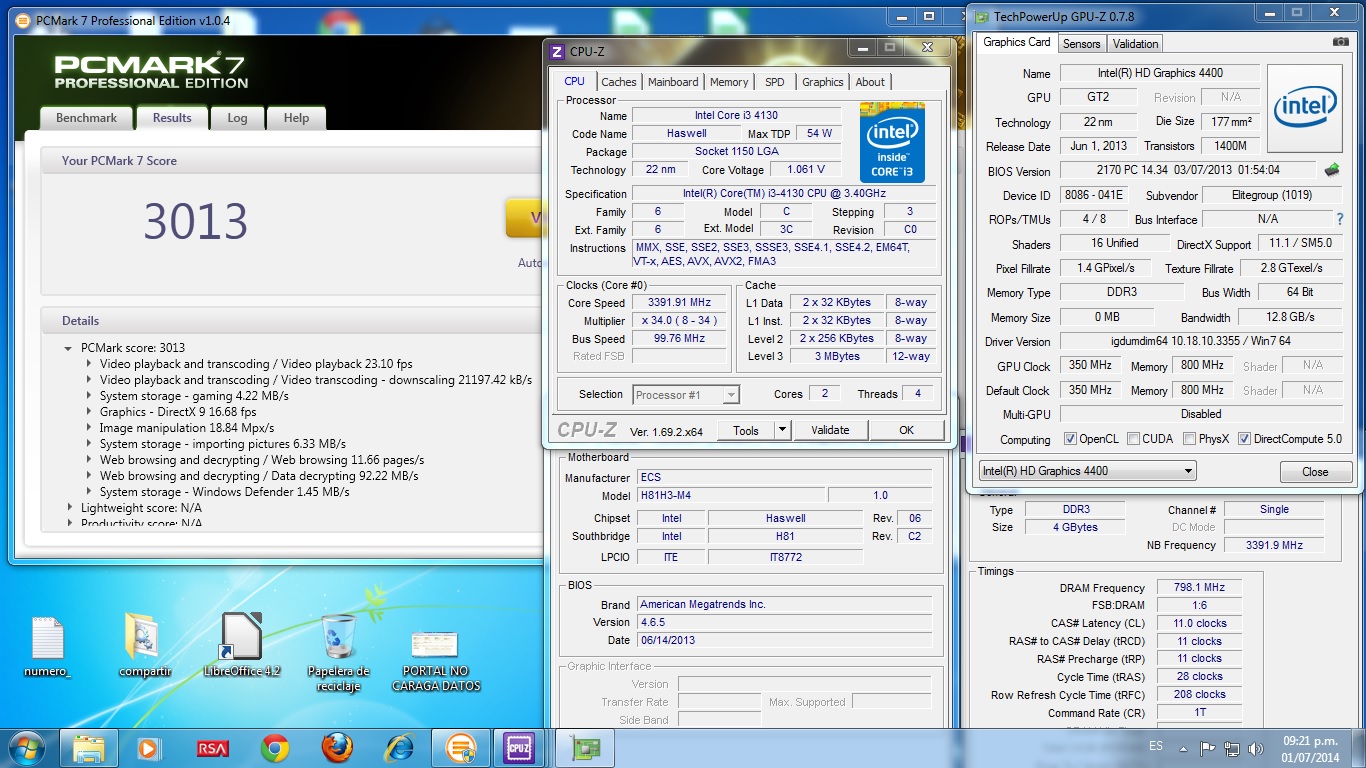Switch to the Sensors tab in GPU-Z

pos(1081,44)
